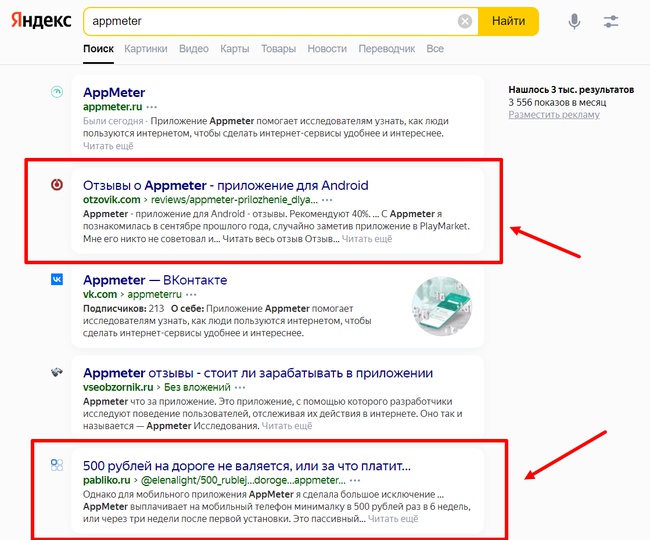Open the @elenalight/500_rublej path link

tap(243, 480)
